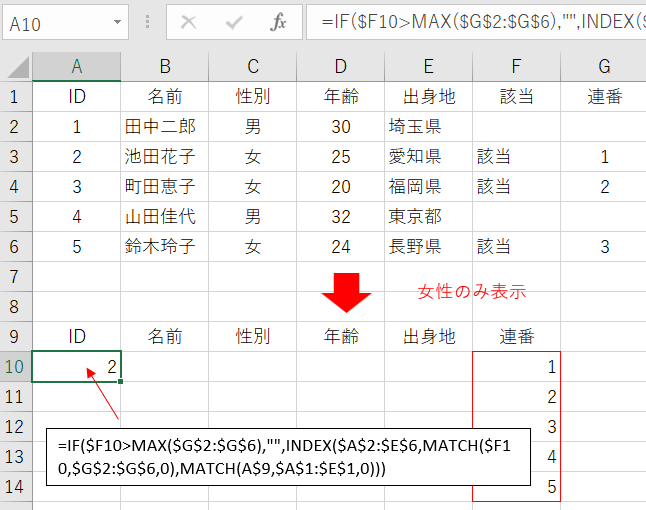This screenshot has width=646, height=510.
Task: Open the Name Box dropdown arrow
Action: coord(119,22)
